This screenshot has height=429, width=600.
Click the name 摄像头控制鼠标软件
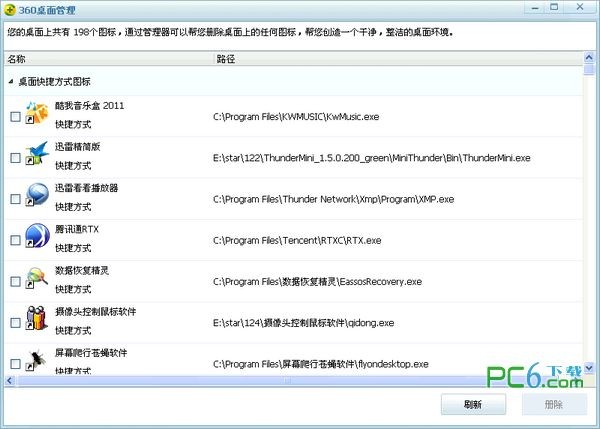pos(96,312)
